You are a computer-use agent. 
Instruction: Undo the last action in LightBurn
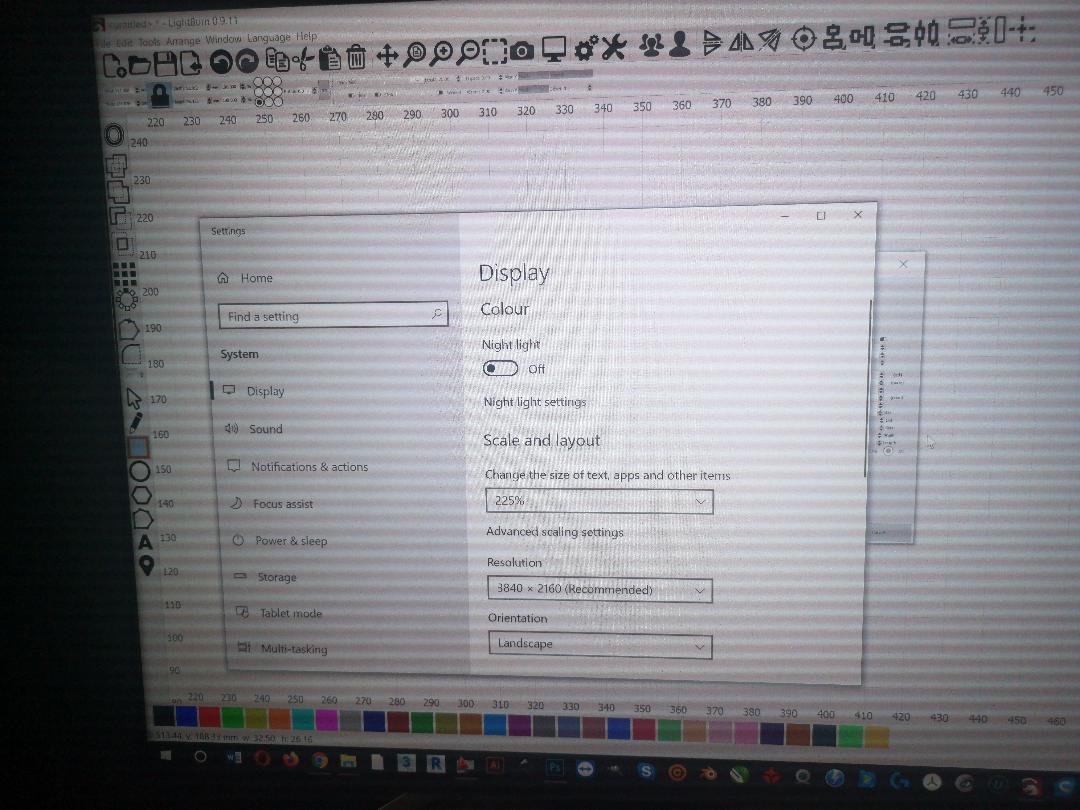[221, 62]
